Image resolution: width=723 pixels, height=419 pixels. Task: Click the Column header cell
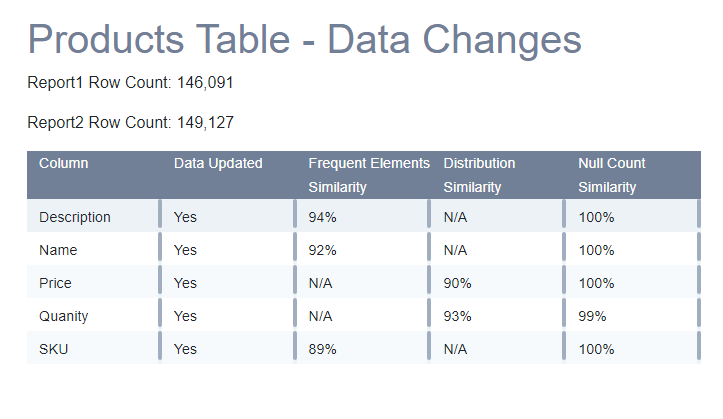click(x=64, y=163)
